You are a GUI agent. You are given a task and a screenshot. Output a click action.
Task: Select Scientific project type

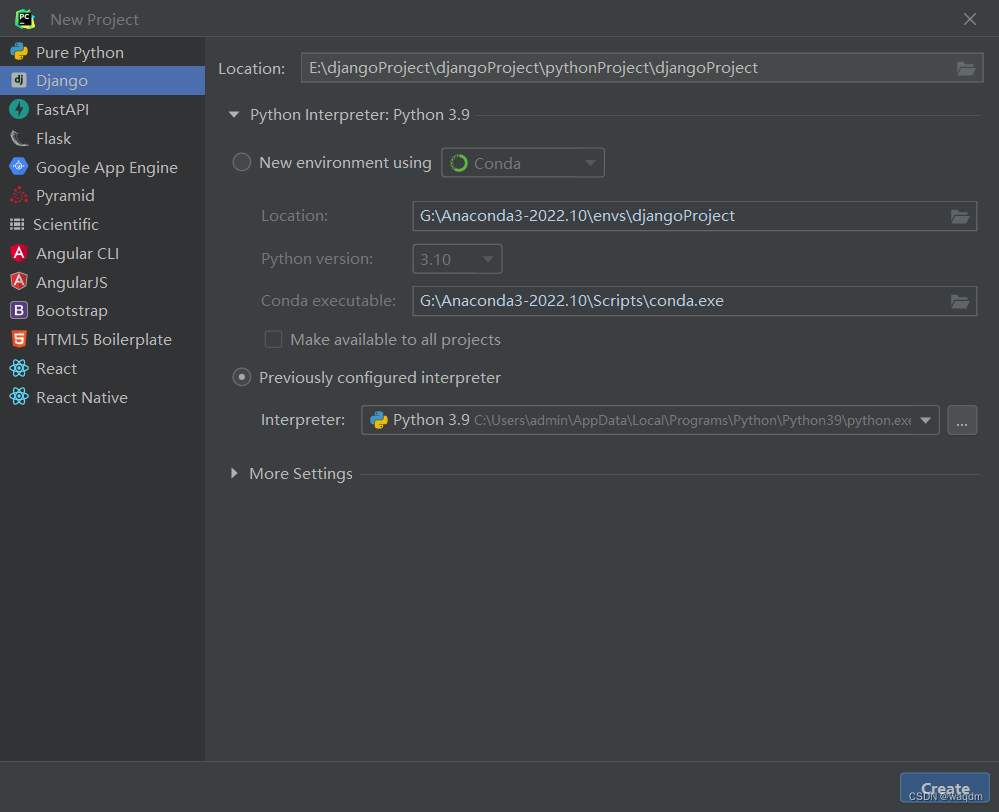point(103,224)
